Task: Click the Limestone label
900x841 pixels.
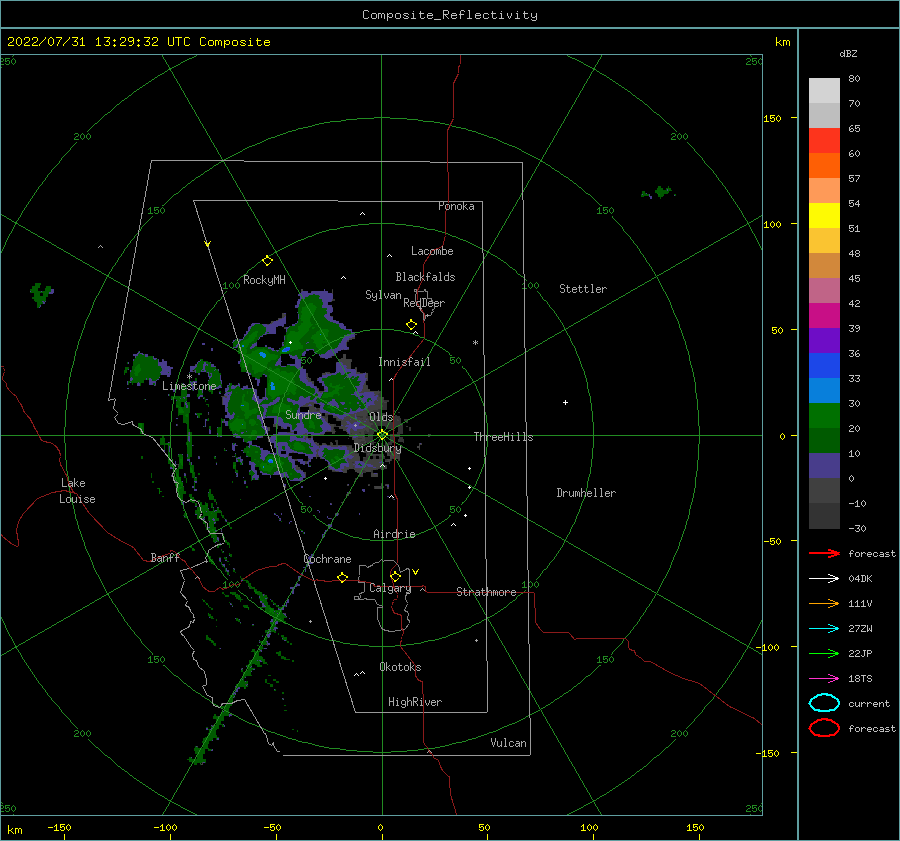Action: tap(189, 386)
